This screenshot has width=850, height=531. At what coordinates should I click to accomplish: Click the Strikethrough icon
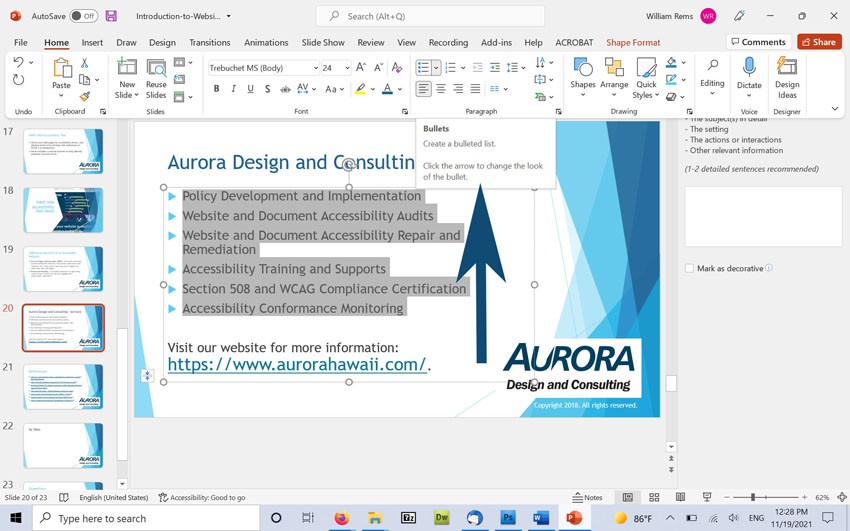point(285,89)
